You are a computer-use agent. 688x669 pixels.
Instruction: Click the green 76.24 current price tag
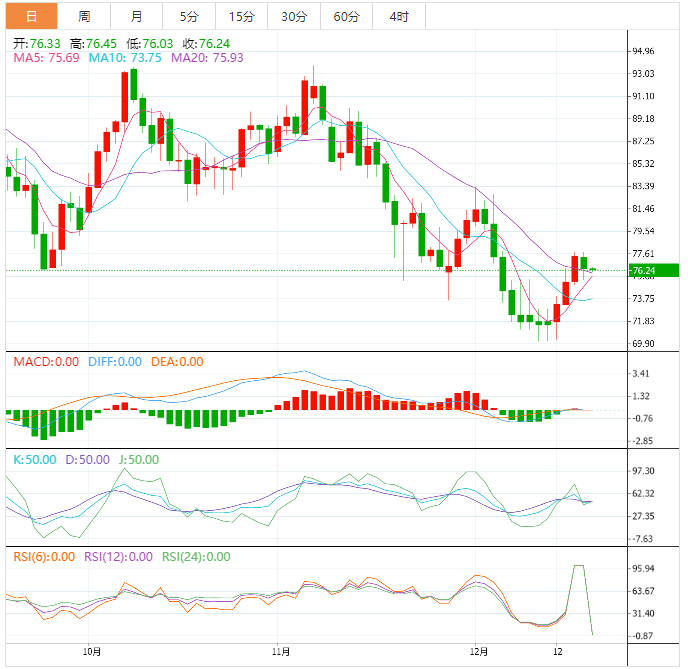(653, 270)
